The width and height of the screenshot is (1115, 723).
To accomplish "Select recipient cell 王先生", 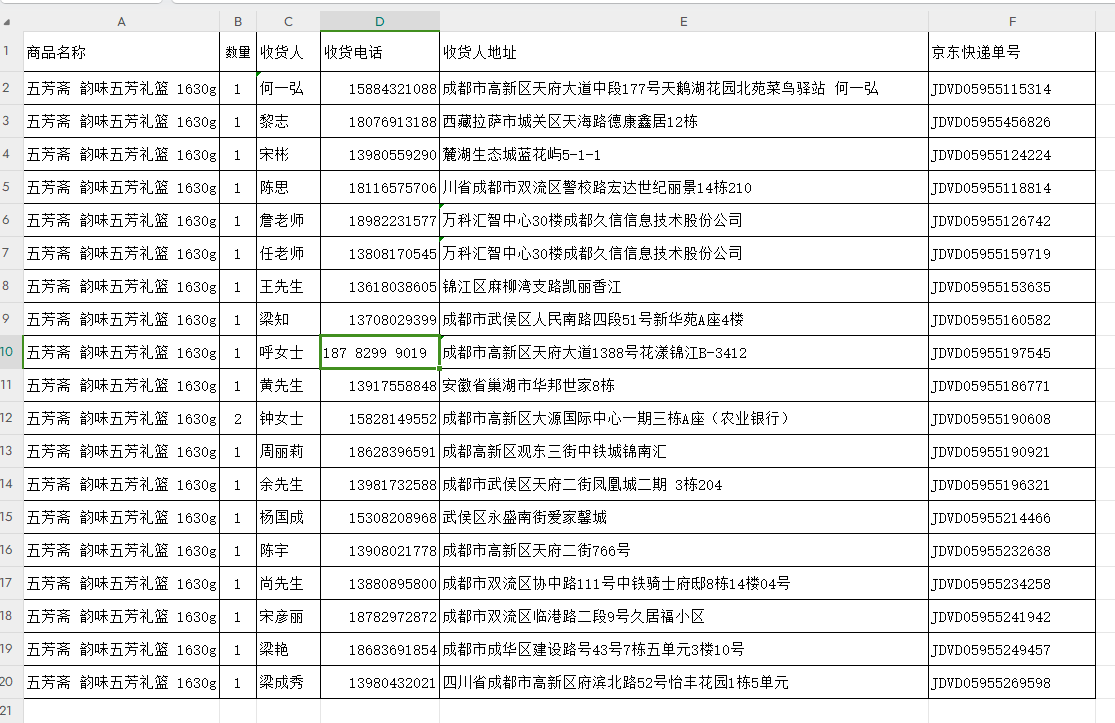I will pos(289,286).
